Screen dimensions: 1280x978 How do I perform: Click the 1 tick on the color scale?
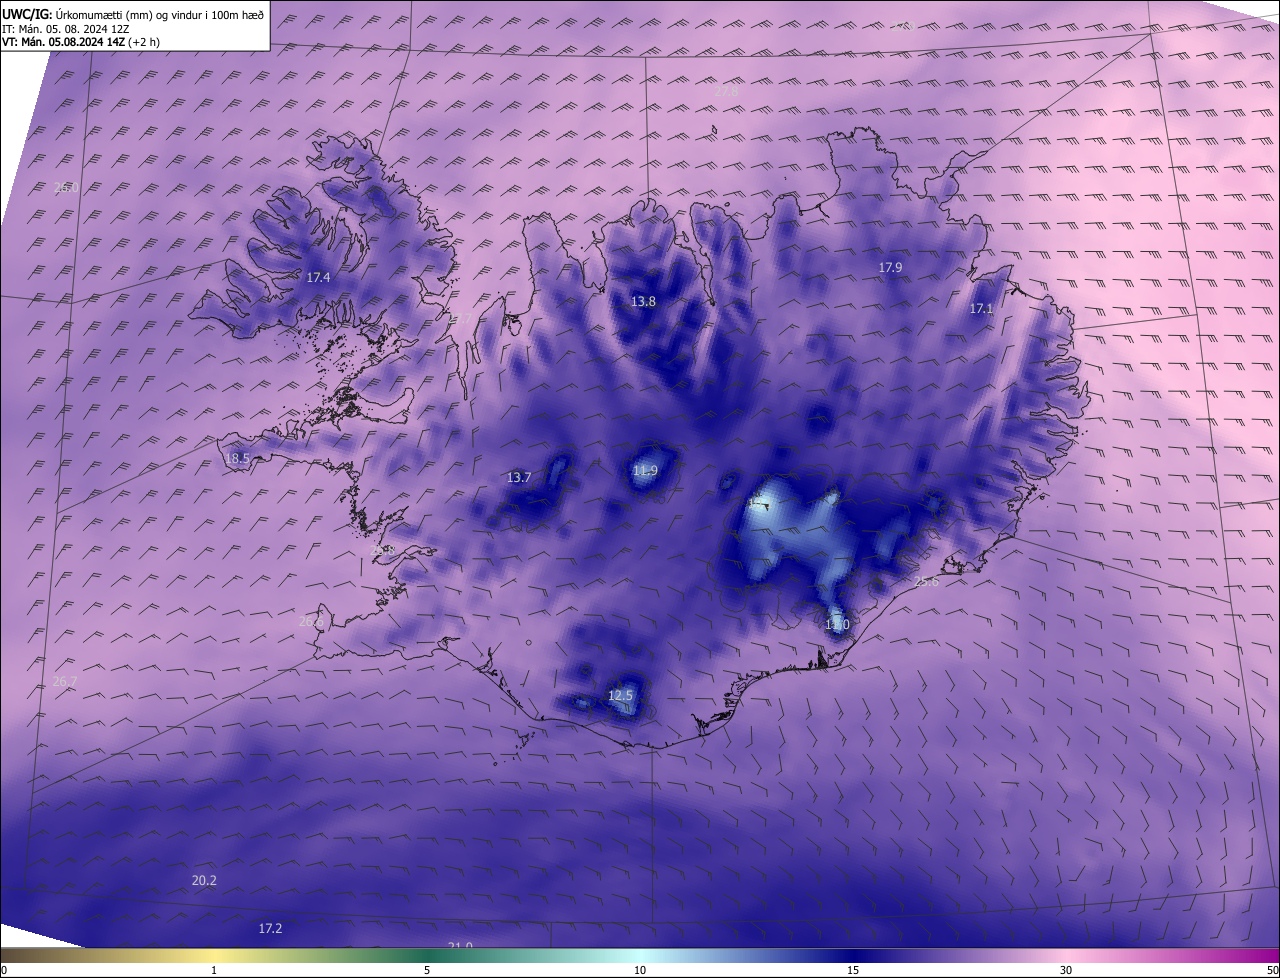coord(214,970)
